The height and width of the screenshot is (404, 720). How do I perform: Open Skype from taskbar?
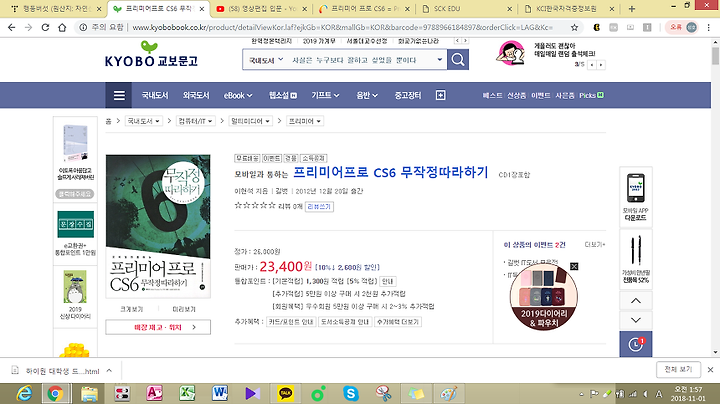350,393
